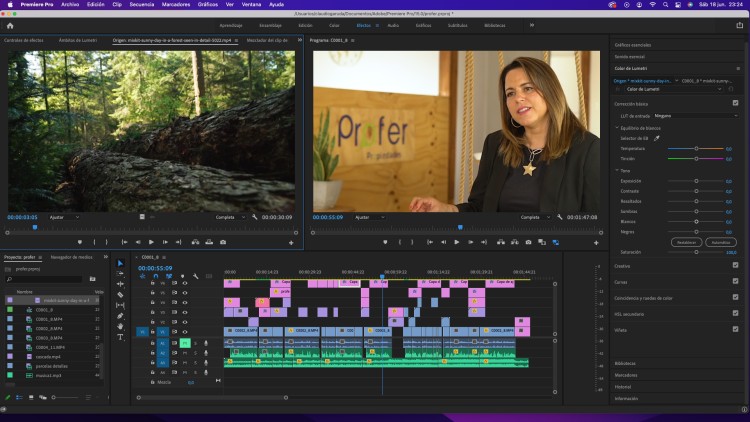Switch to the Color workspace tab
Viewport: 750px width, 422px height.
(x=334, y=25)
